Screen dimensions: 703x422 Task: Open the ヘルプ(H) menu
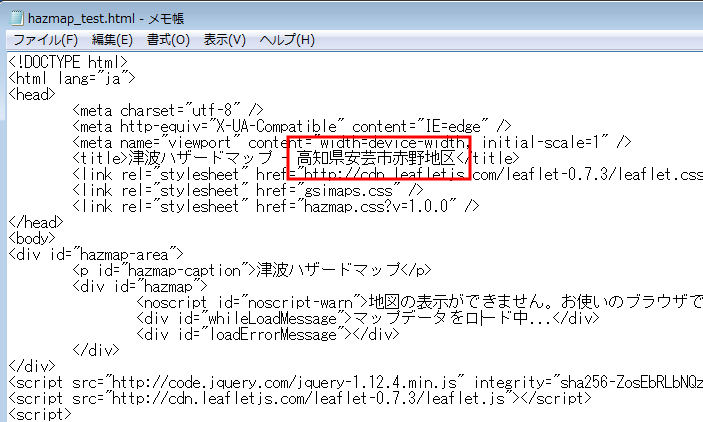pyautogui.click(x=287, y=40)
